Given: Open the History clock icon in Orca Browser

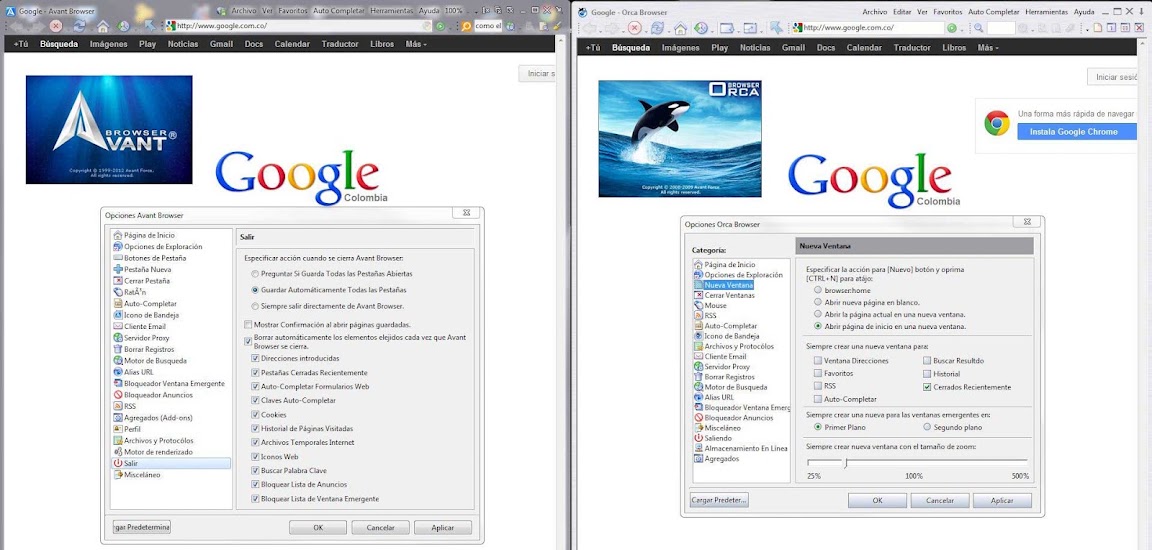Looking at the screenshot, I should [701, 28].
